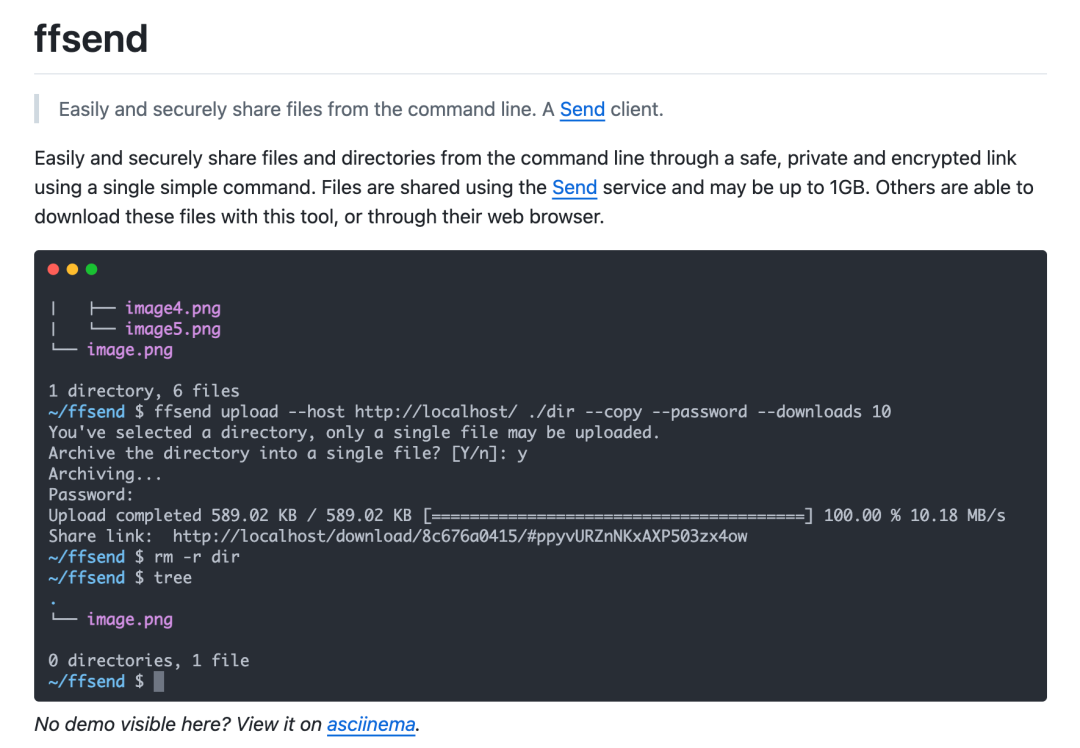Click the "Password:" prompt line

90,495
